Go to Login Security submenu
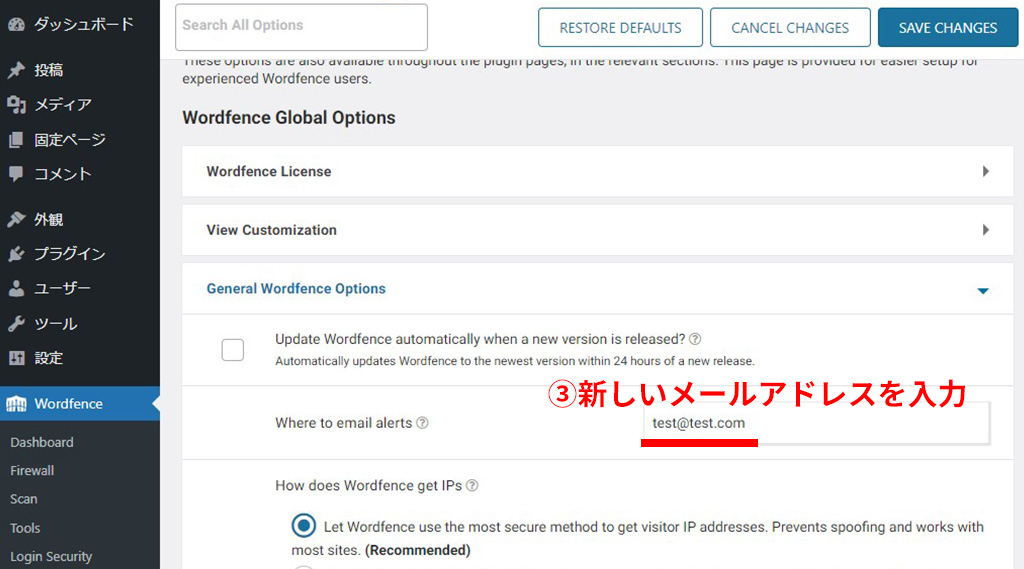The width and height of the screenshot is (1024, 569). click(51, 557)
